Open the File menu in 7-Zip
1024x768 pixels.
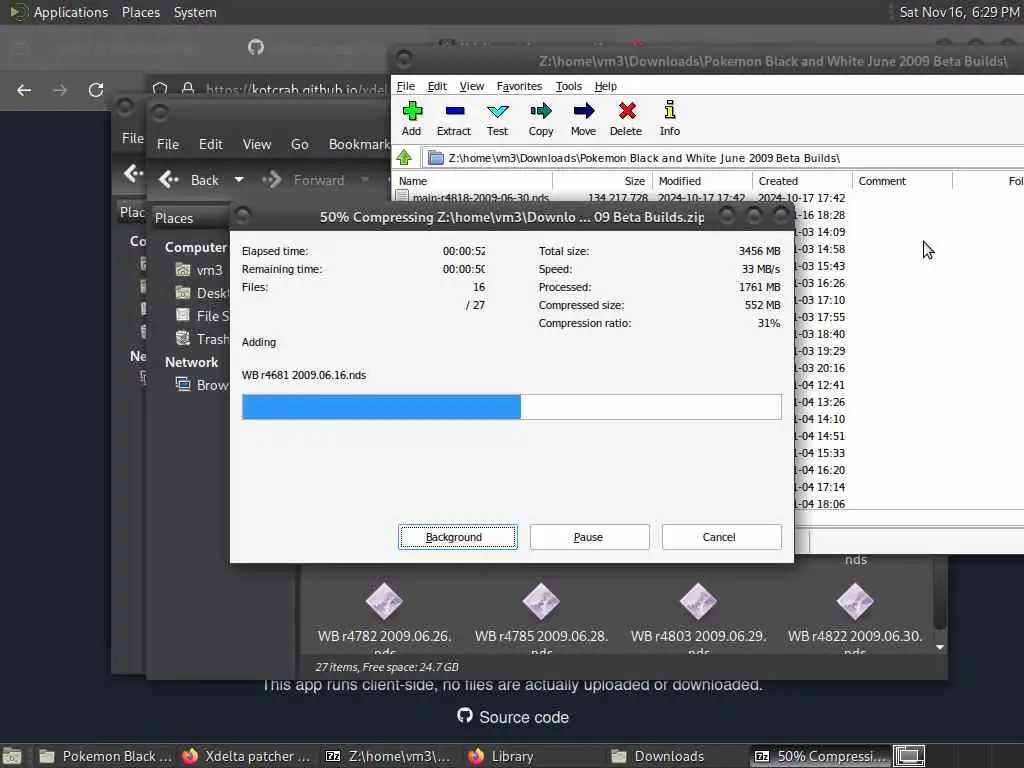coord(406,86)
